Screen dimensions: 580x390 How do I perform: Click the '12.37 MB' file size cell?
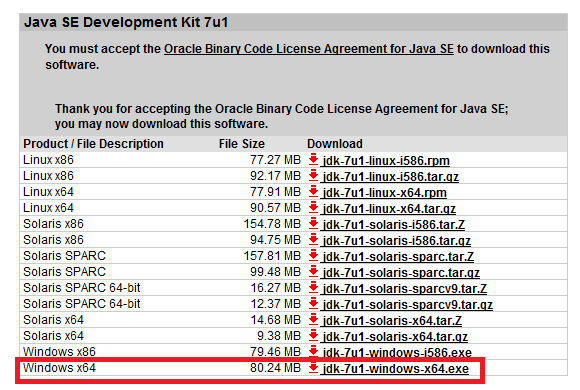[276, 304]
